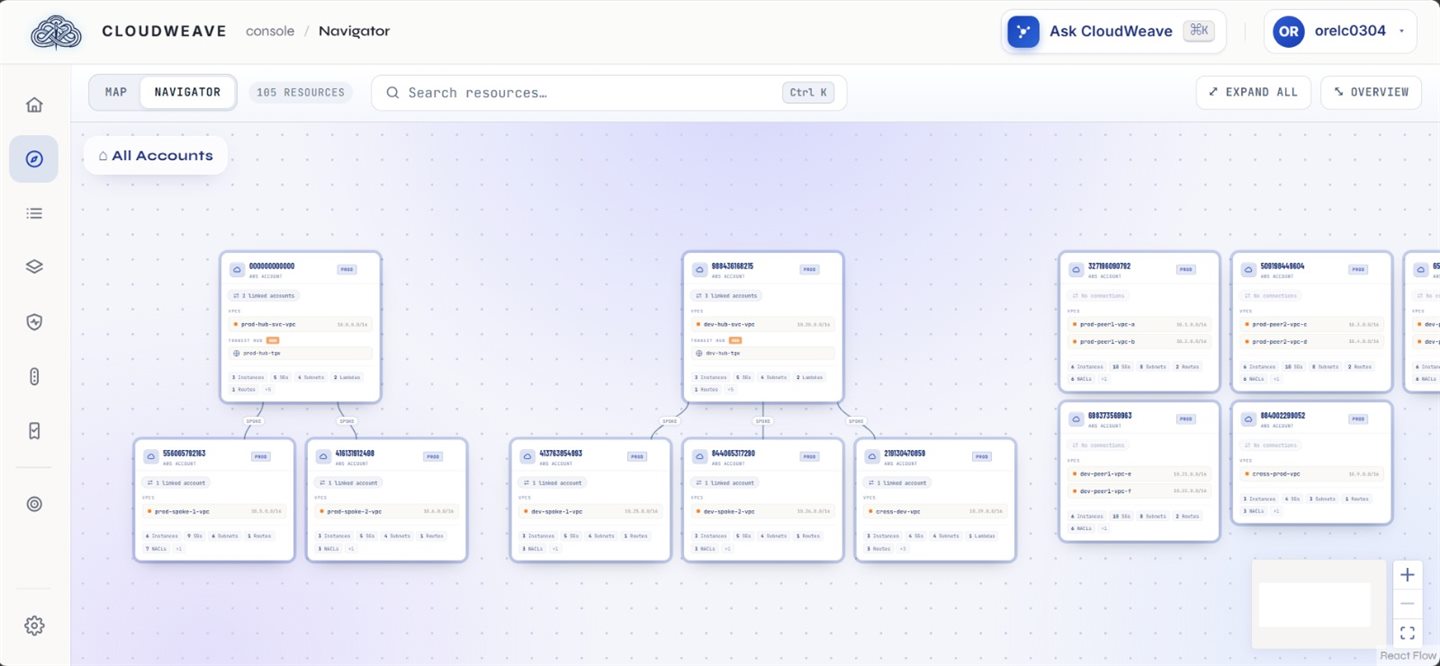Zoom in with the plus control
The image size is (1440, 666).
tap(1407, 575)
